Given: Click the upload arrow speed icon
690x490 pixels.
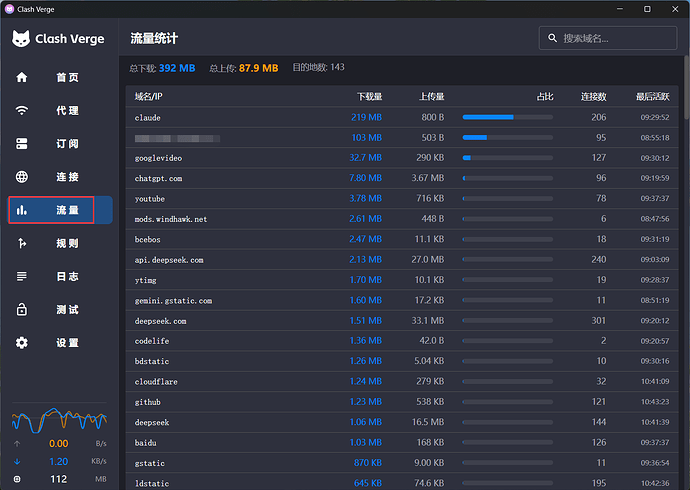Looking at the screenshot, I should click(17, 444).
